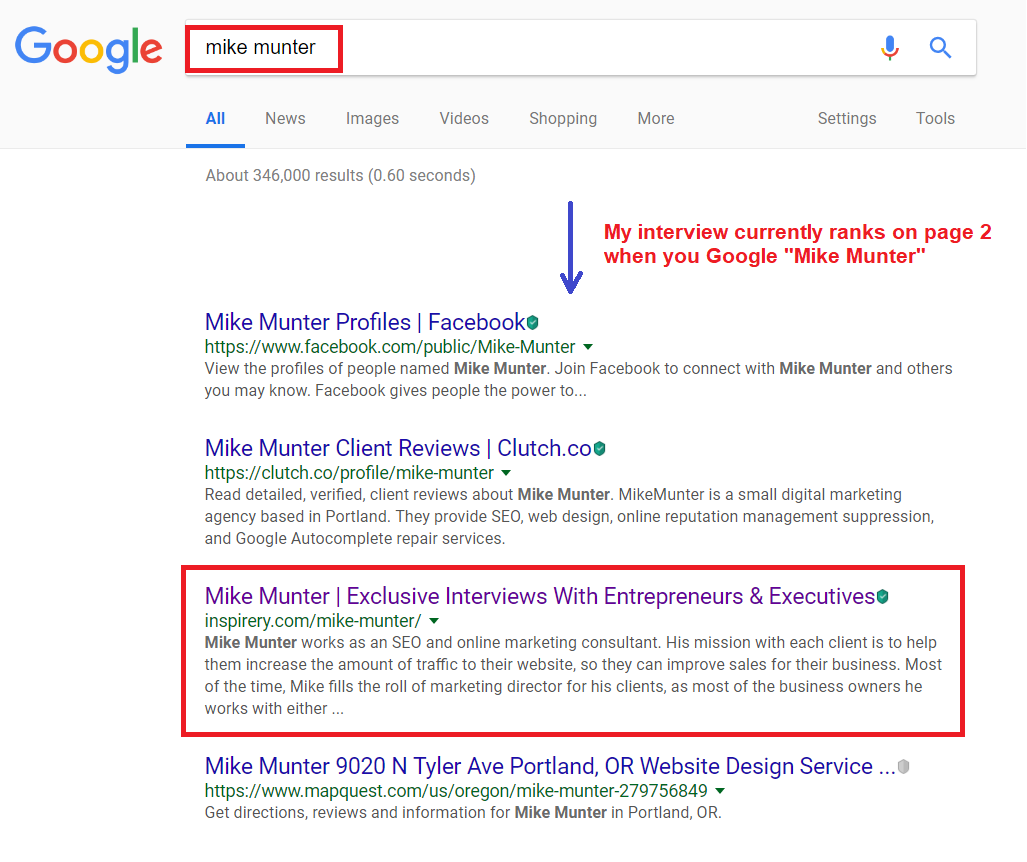Click the clutch.co/profile/mike-munter URL
Image resolution: width=1027 pixels, height=862 pixels.
[x=349, y=473]
